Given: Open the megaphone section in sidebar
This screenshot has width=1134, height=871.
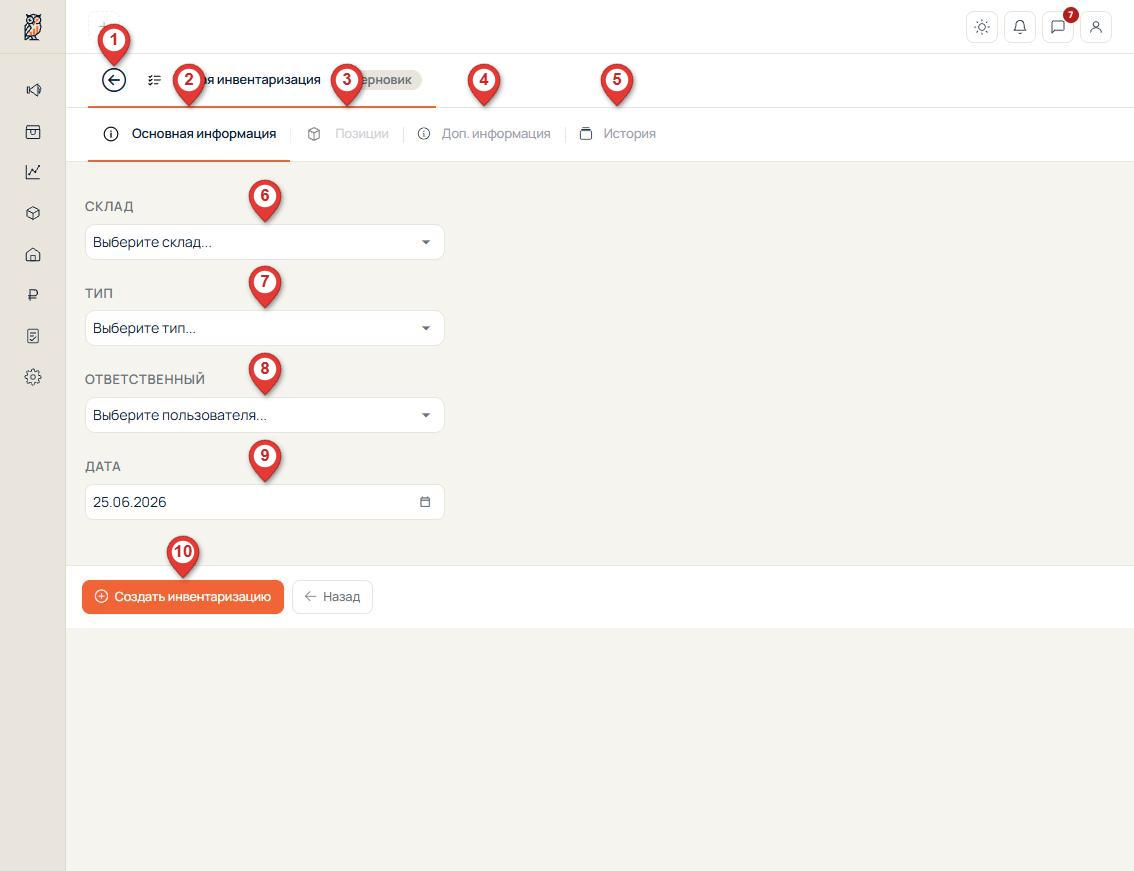Looking at the screenshot, I should point(33,90).
